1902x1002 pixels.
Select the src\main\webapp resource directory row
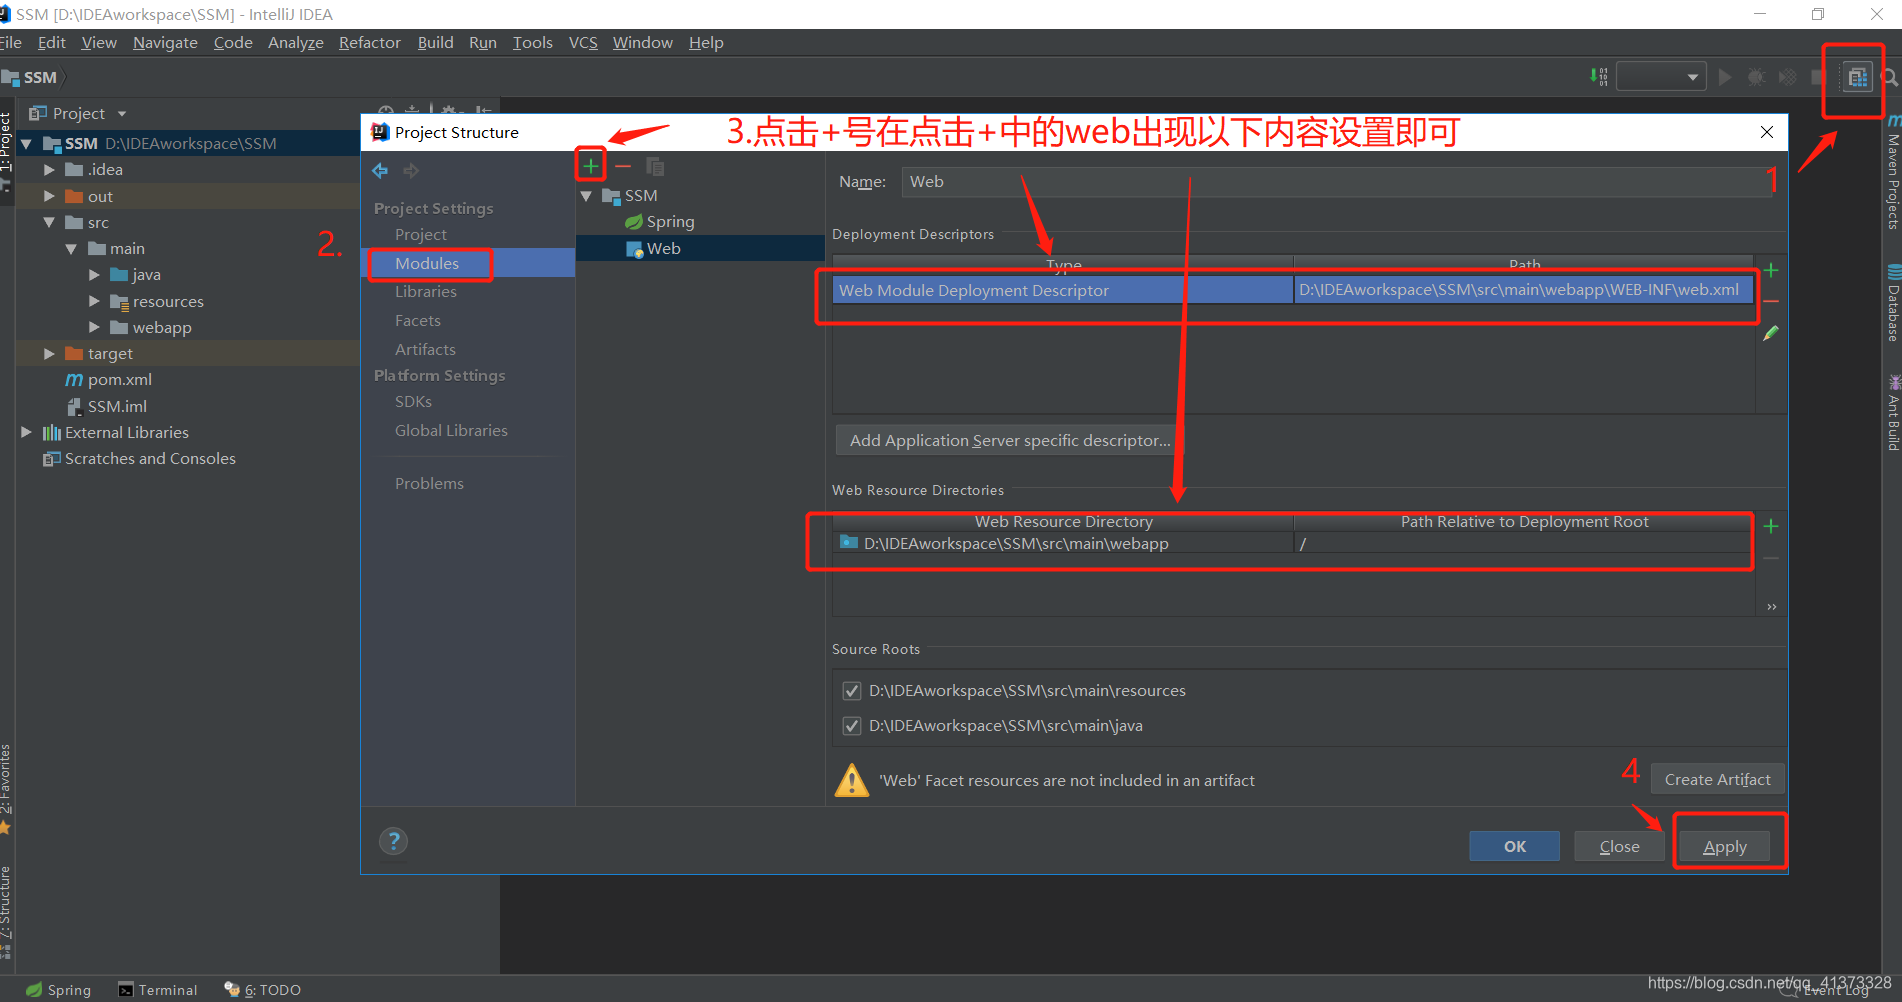(1293, 544)
